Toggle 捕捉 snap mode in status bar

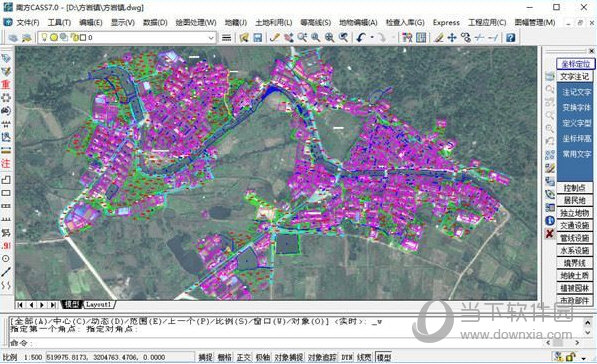tap(205, 357)
